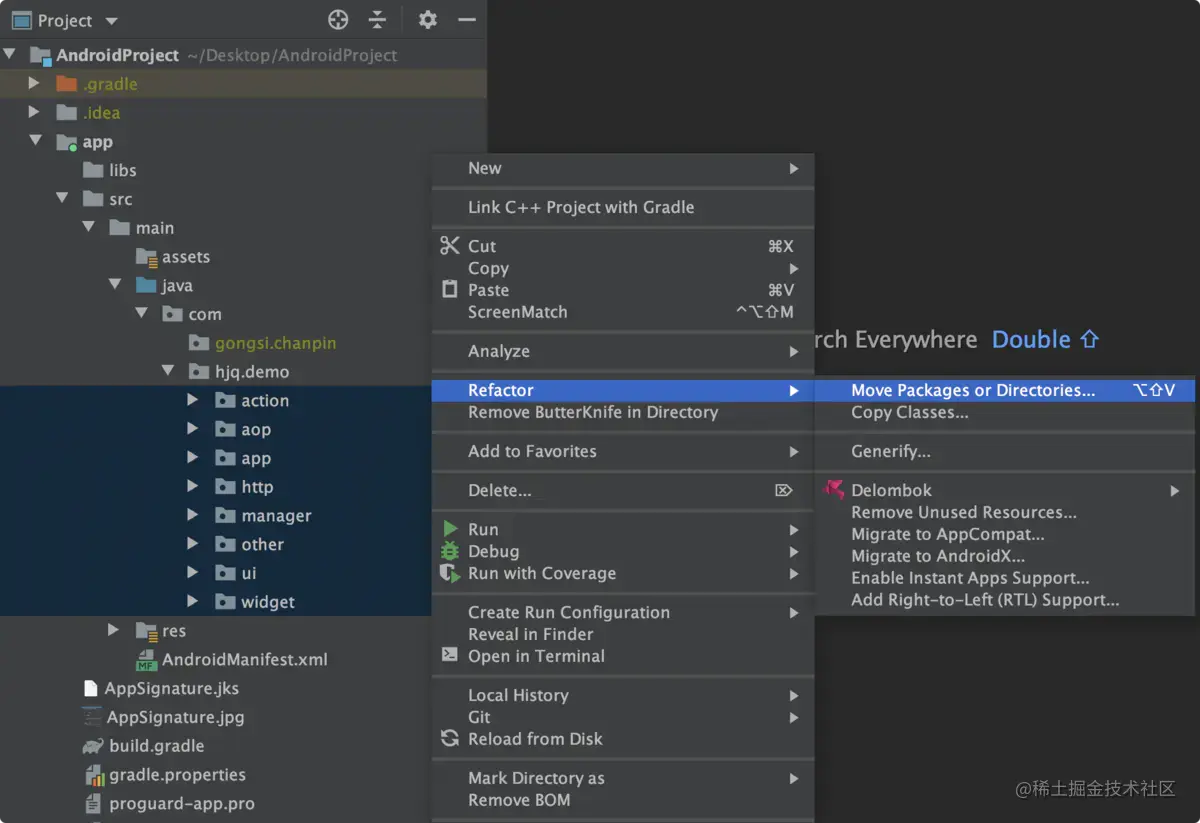This screenshot has height=823, width=1200.
Task: Open the project panel settings gear
Action: [x=428, y=20]
